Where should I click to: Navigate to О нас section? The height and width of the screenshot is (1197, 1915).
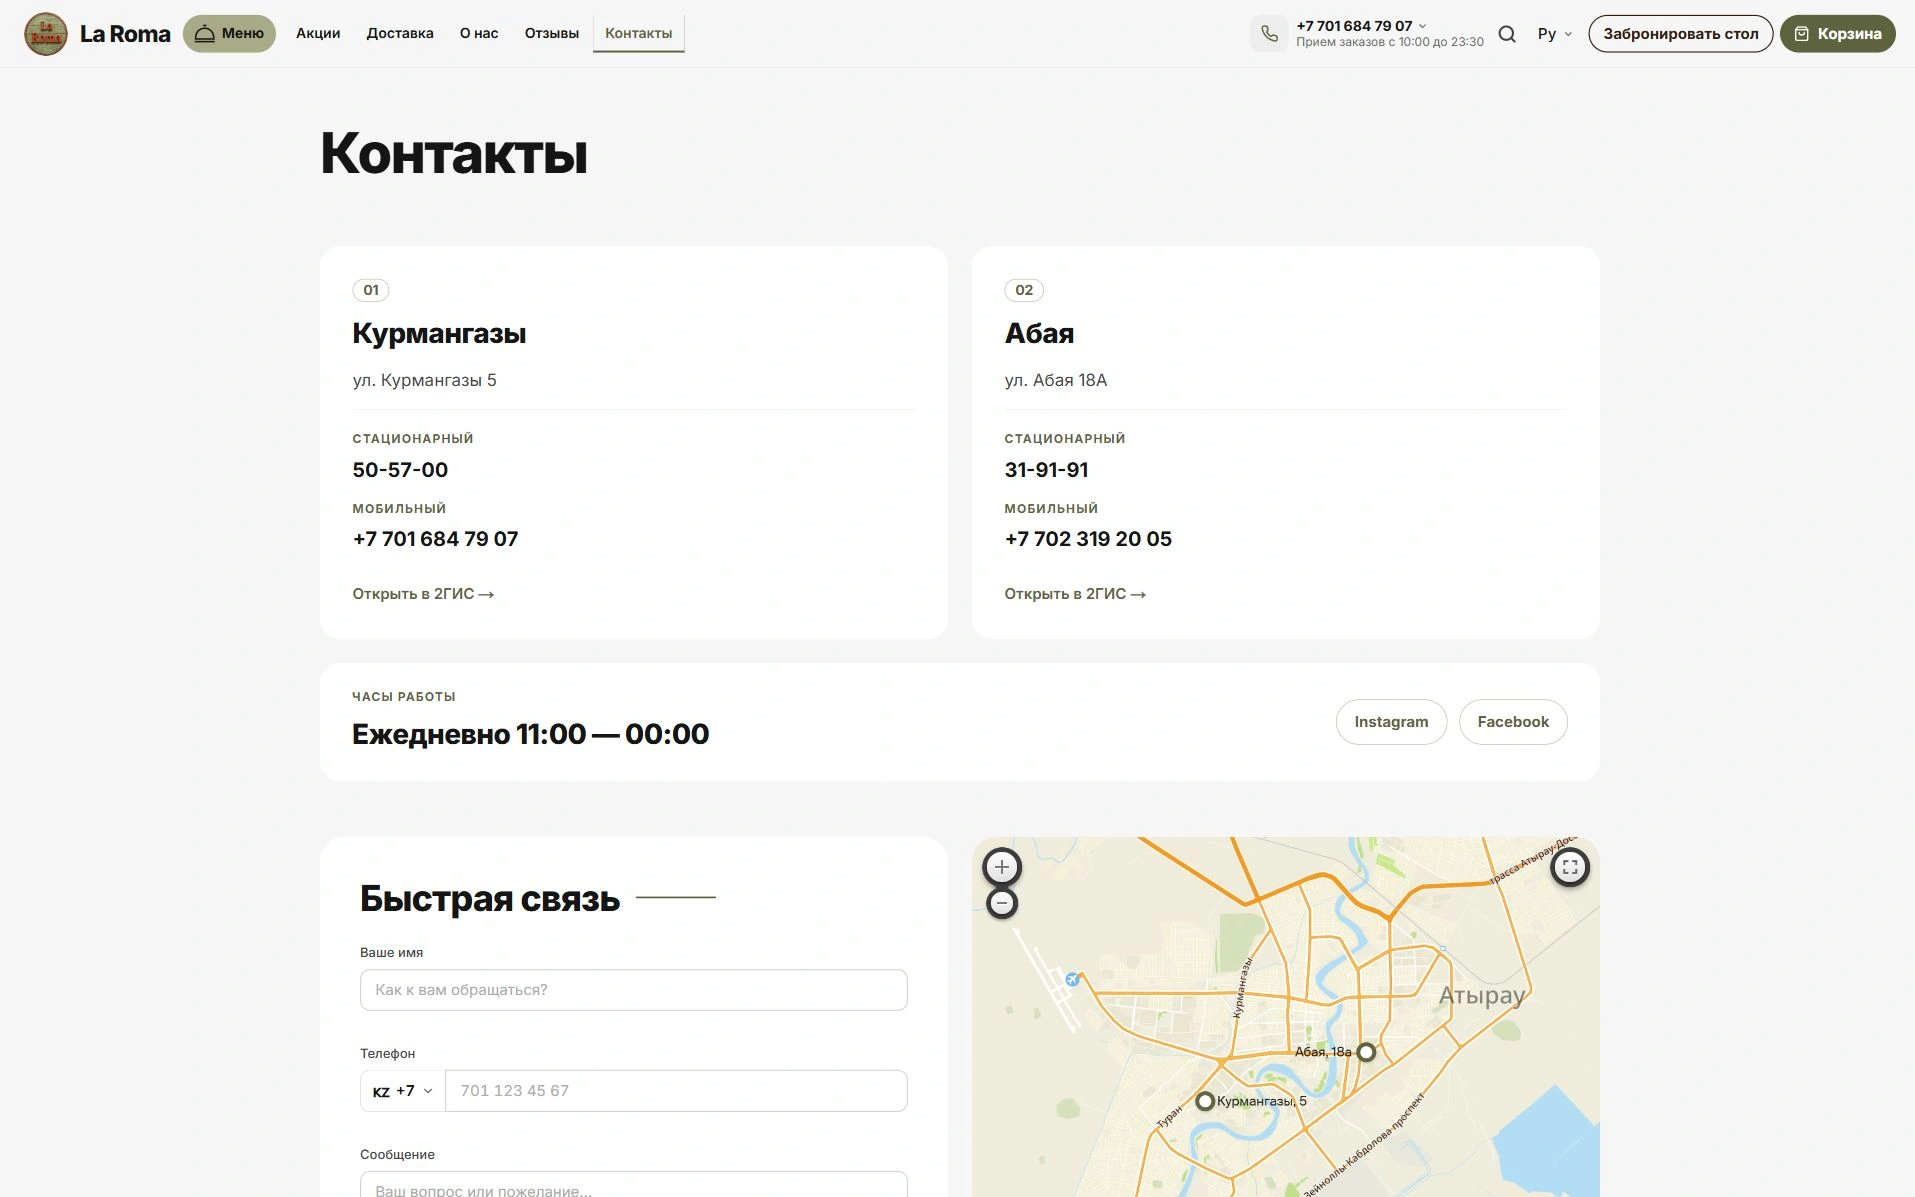point(479,34)
